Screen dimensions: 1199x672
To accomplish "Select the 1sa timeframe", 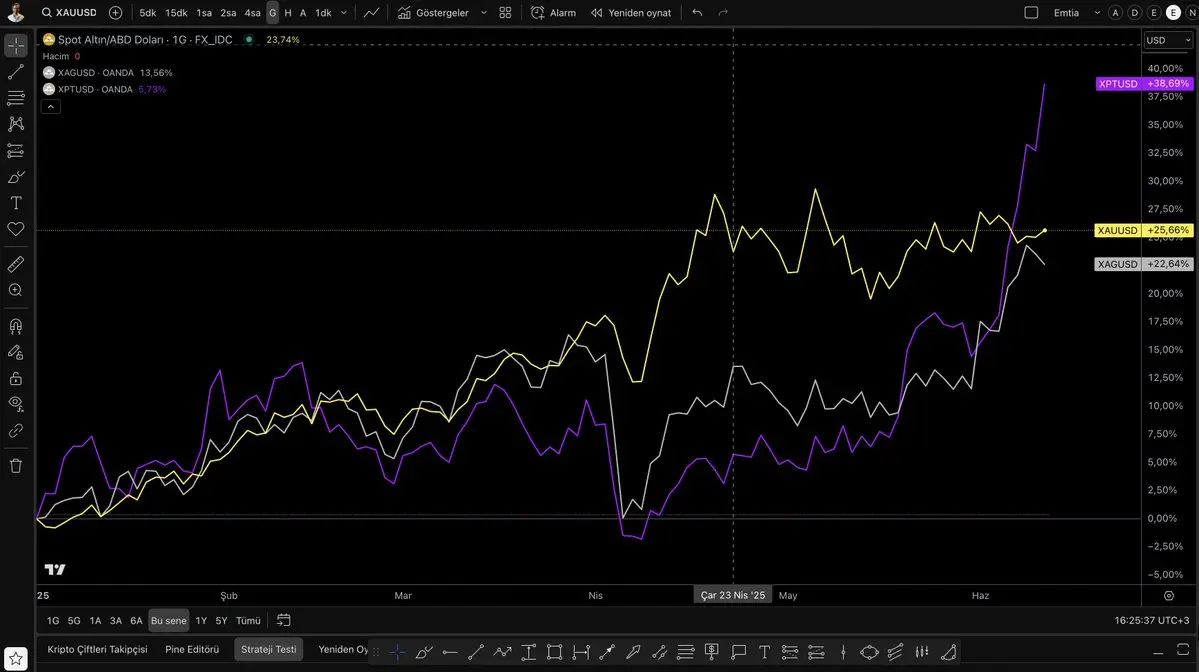I will click(204, 13).
